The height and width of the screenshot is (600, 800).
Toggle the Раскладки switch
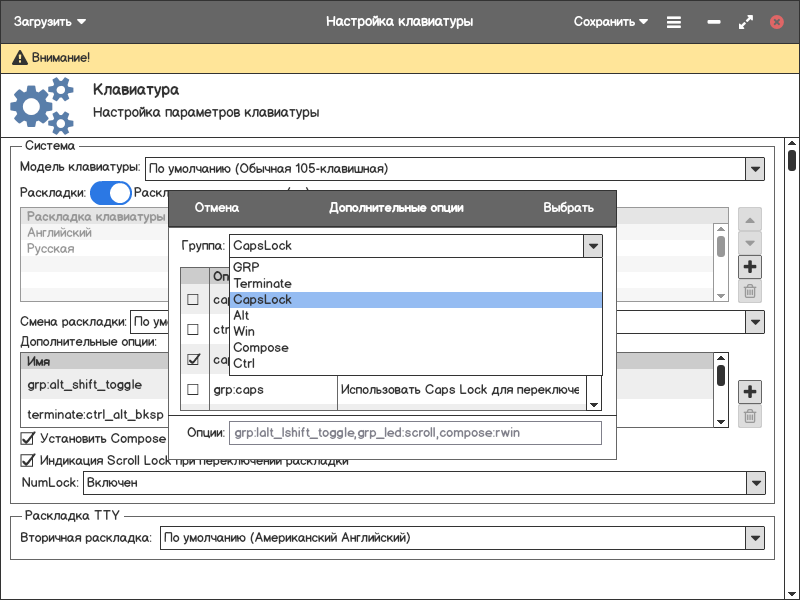[111, 193]
